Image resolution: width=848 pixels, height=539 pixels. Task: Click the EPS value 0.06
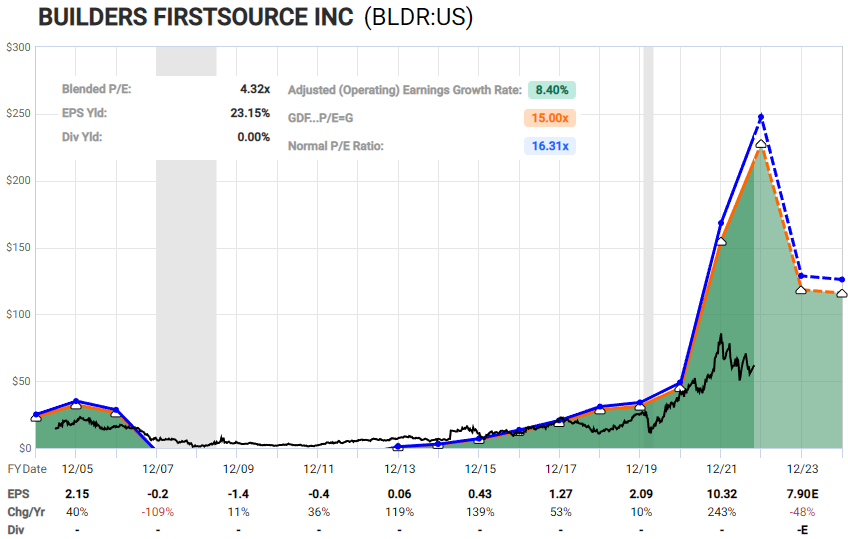[x=400, y=494]
